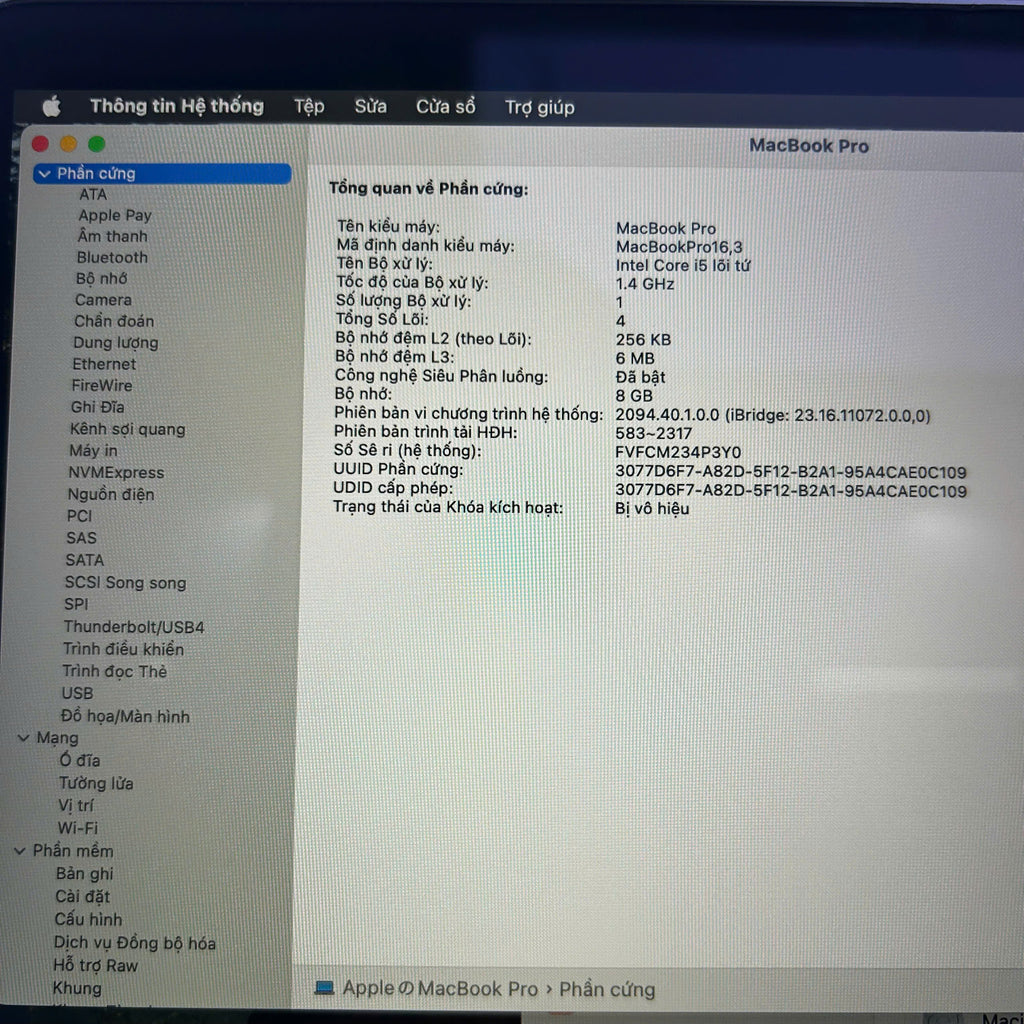
Task: Open the Trợ giúp menu
Action: pyautogui.click(x=539, y=107)
